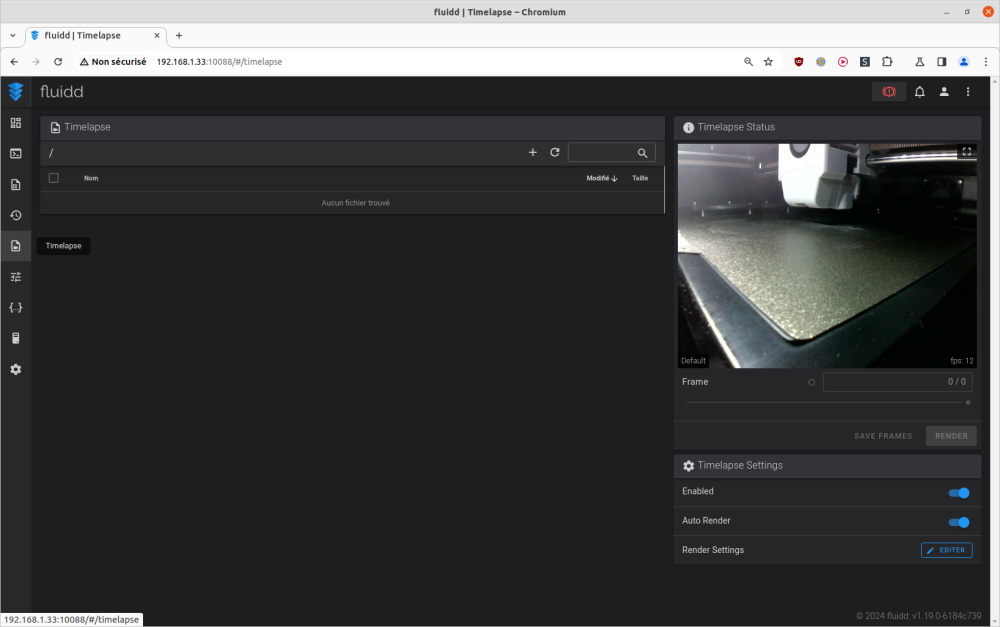
Task: Open the Configuration files page in sidebar
Action: pyautogui.click(x=16, y=307)
